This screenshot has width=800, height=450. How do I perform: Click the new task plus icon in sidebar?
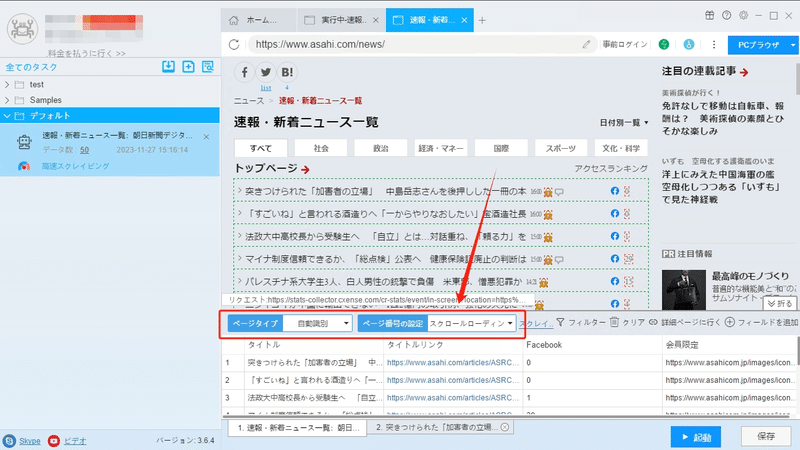click(188, 66)
